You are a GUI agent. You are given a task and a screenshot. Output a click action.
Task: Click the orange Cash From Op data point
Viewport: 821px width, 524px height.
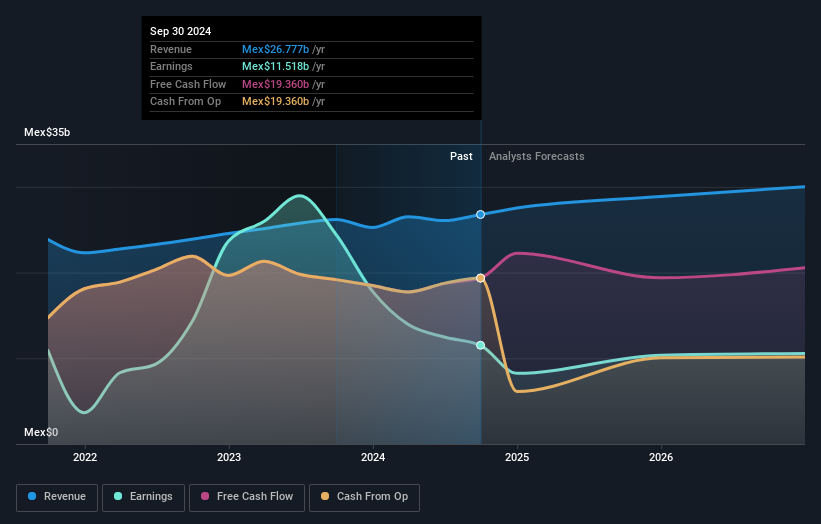click(480, 278)
